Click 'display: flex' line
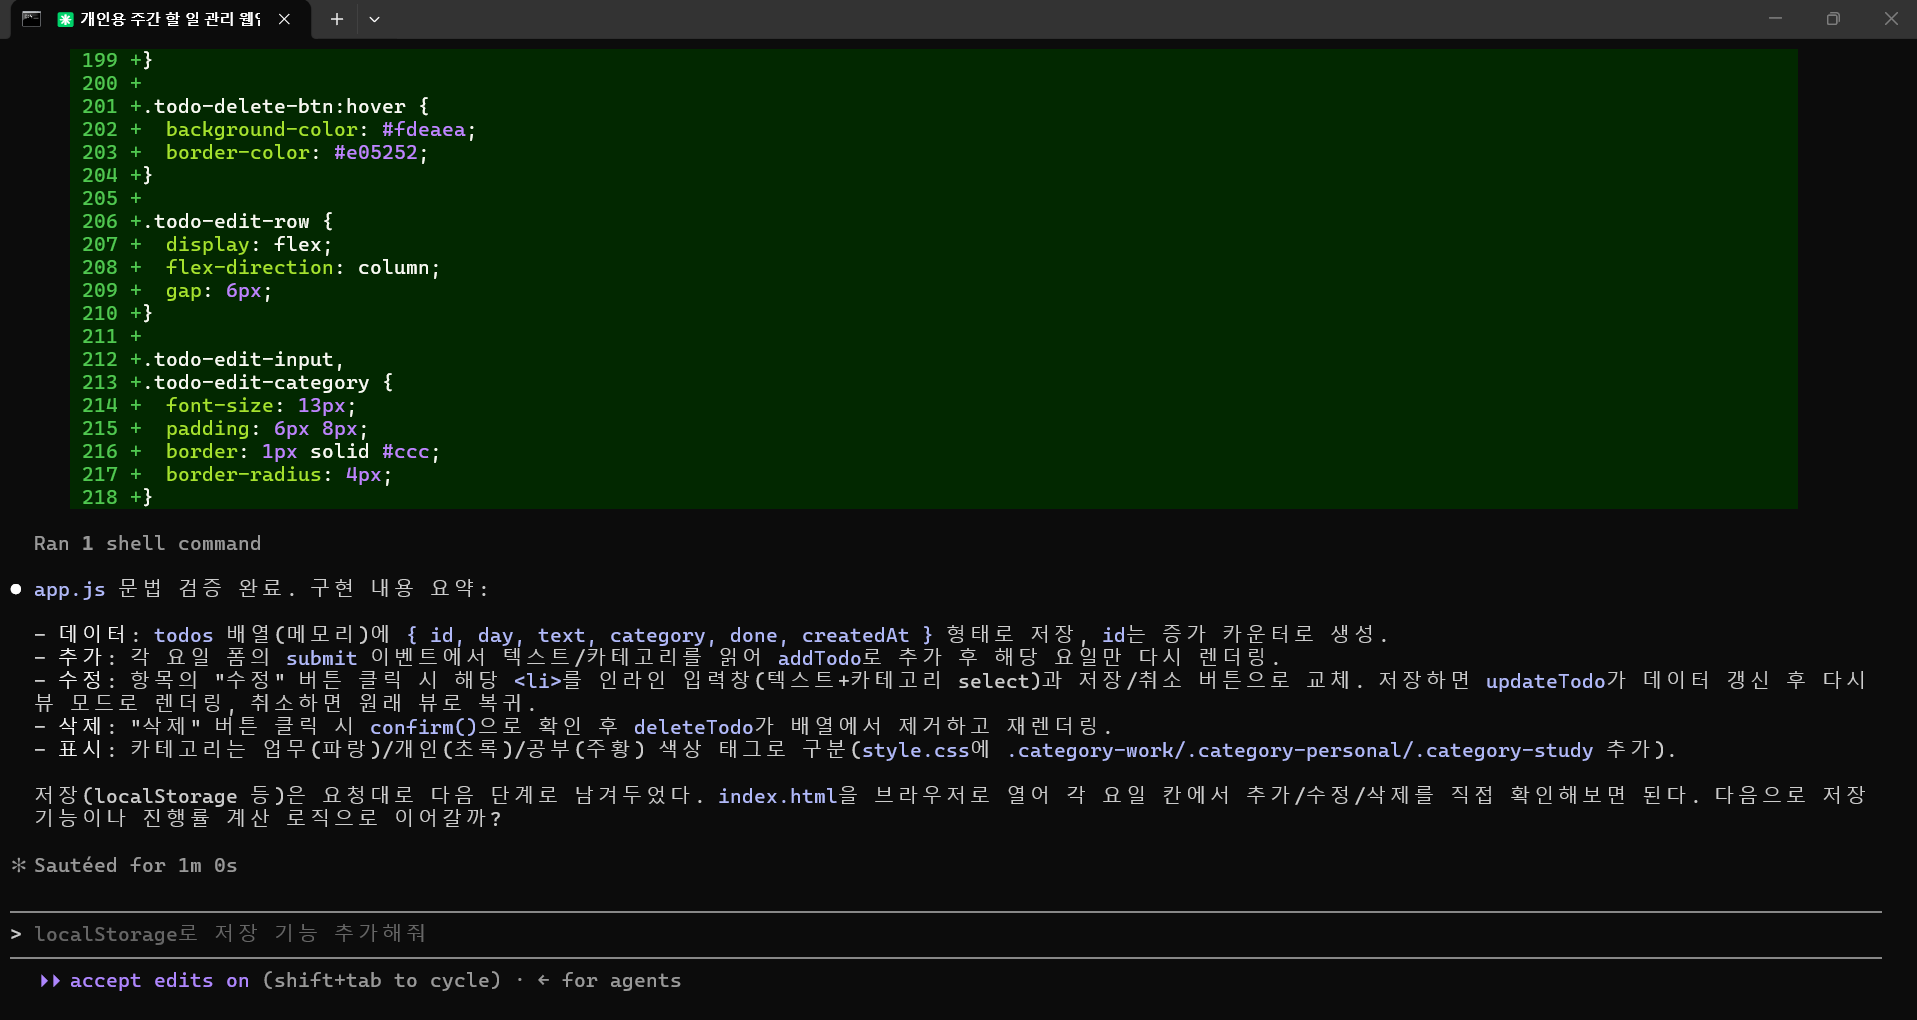The image size is (1917, 1020). click(x=249, y=245)
